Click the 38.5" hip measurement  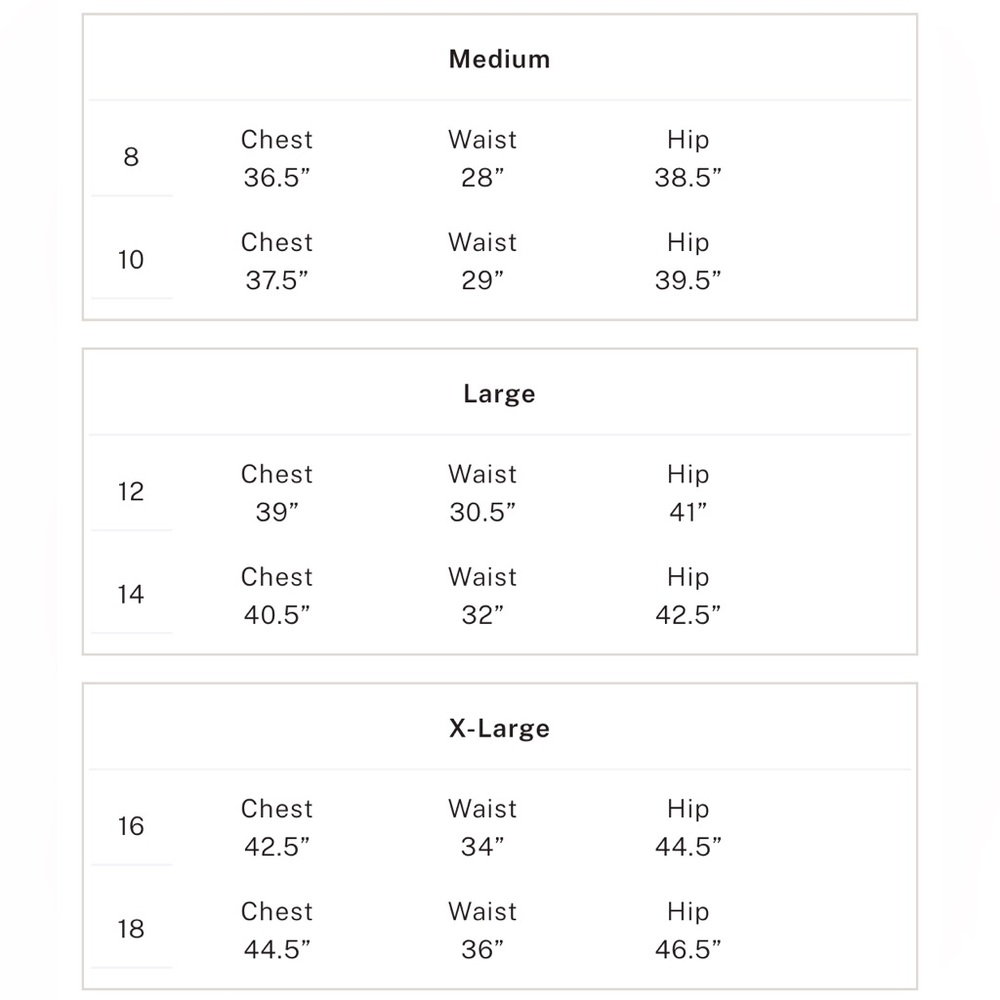(x=688, y=179)
